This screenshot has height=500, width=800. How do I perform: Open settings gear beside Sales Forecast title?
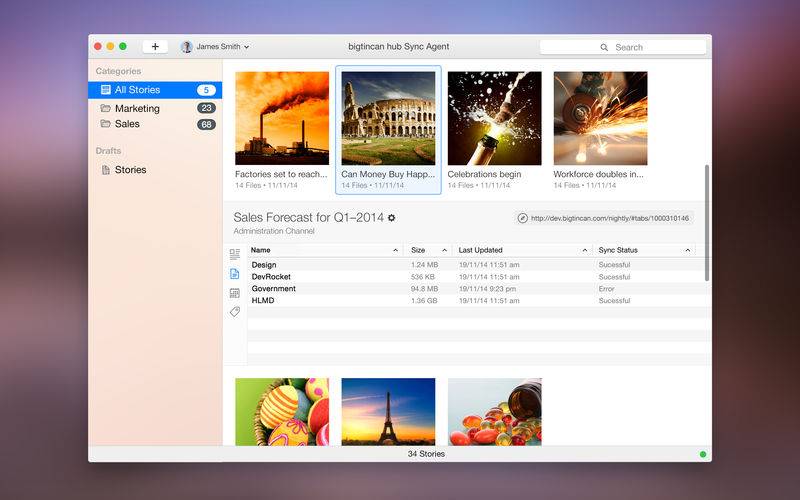(391, 217)
